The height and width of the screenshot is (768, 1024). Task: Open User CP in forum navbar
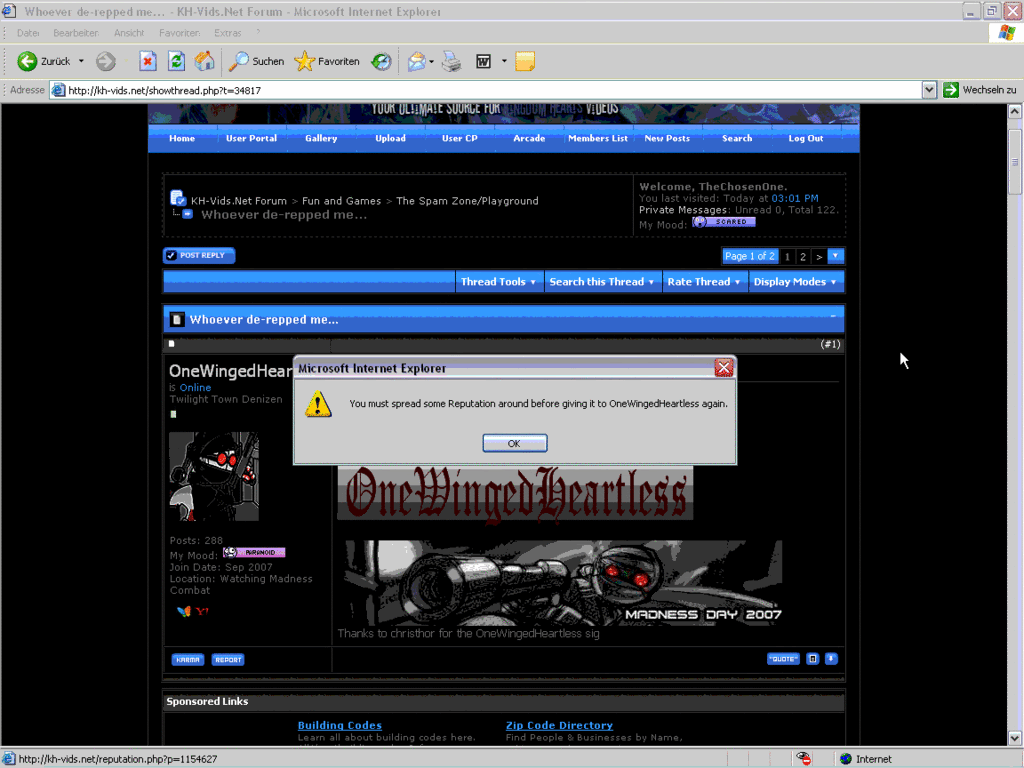(x=460, y=138)
